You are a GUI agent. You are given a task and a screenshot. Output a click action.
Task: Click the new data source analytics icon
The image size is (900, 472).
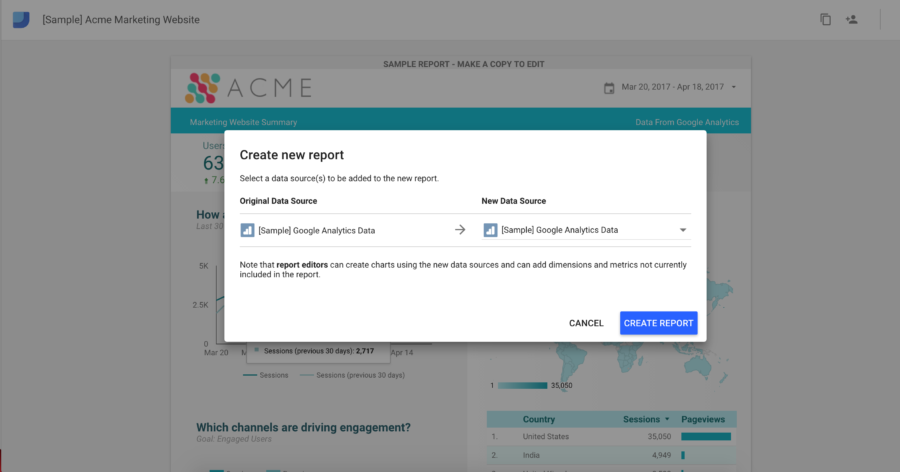click(490, 230)
